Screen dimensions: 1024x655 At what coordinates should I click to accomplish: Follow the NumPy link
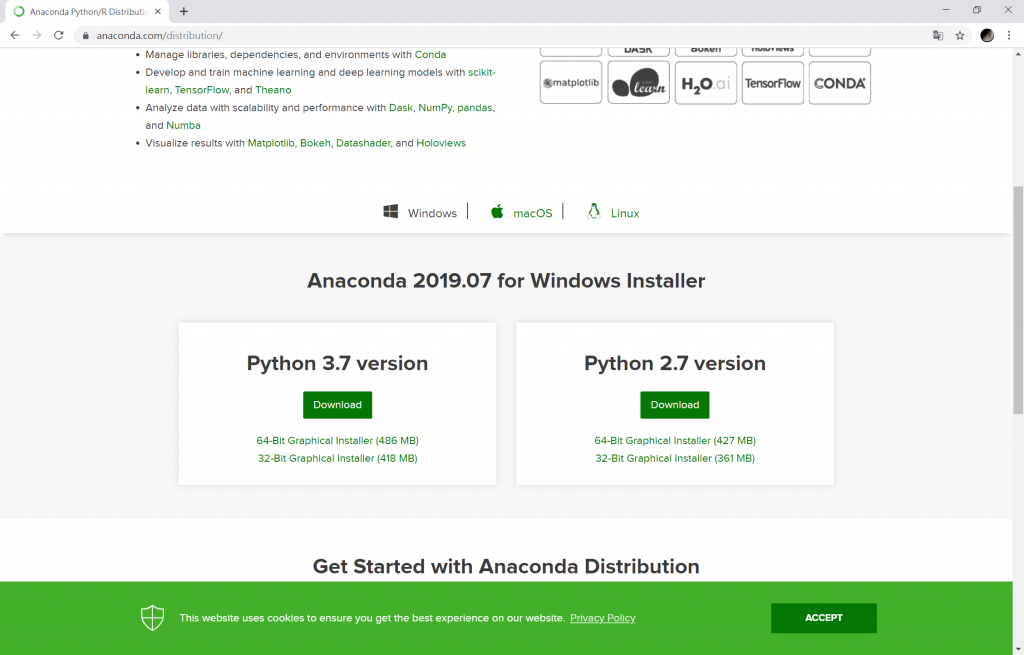tap(435, 108)
